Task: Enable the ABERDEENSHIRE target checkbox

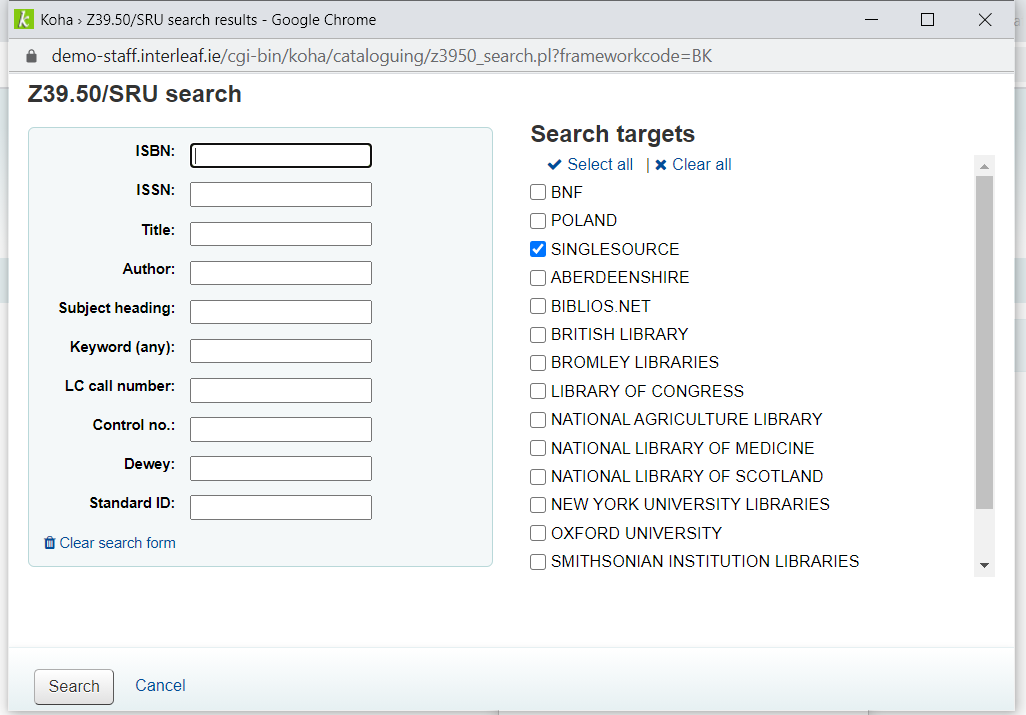Action: [538, 277]
